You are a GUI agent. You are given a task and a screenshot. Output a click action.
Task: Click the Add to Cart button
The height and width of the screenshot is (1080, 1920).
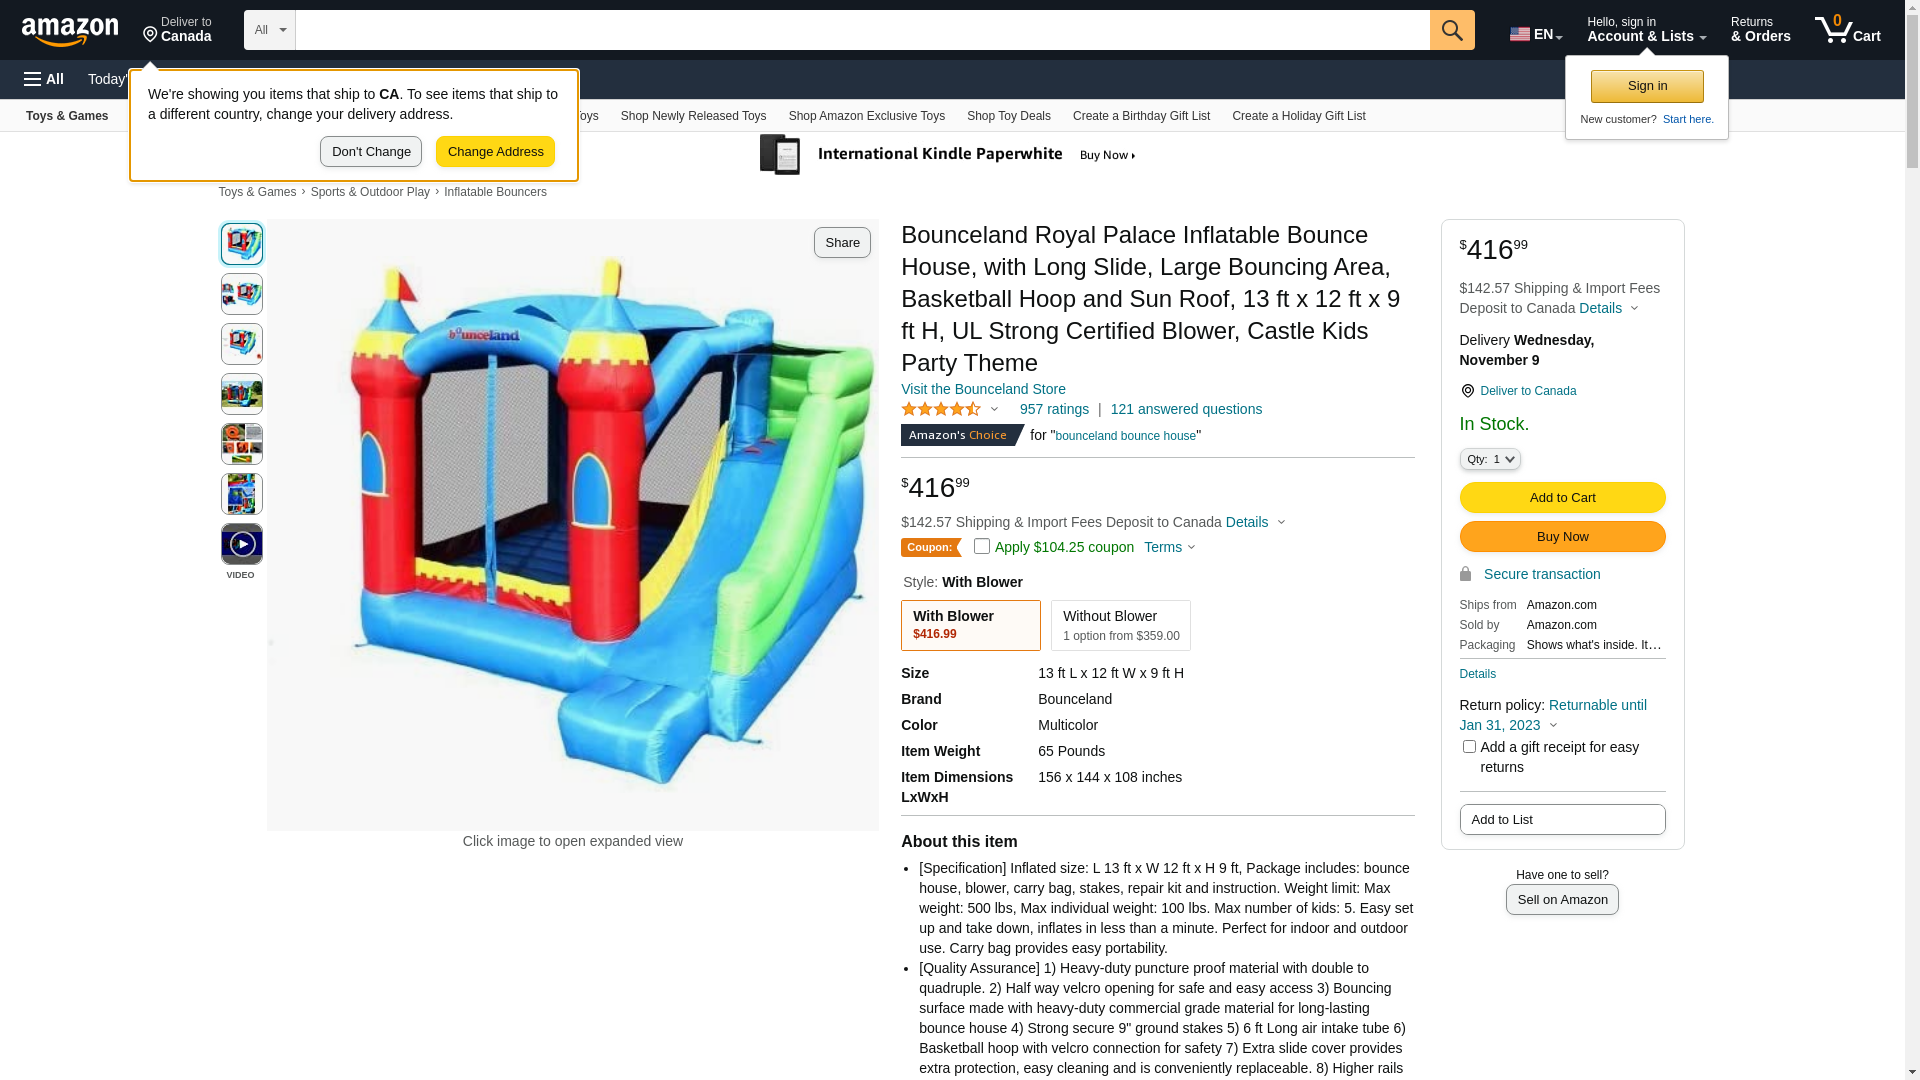(x=1562, y=497)
